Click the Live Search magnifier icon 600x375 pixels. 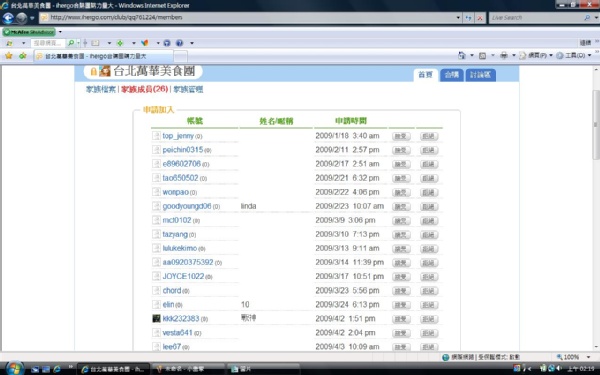[x=587, y=18]
